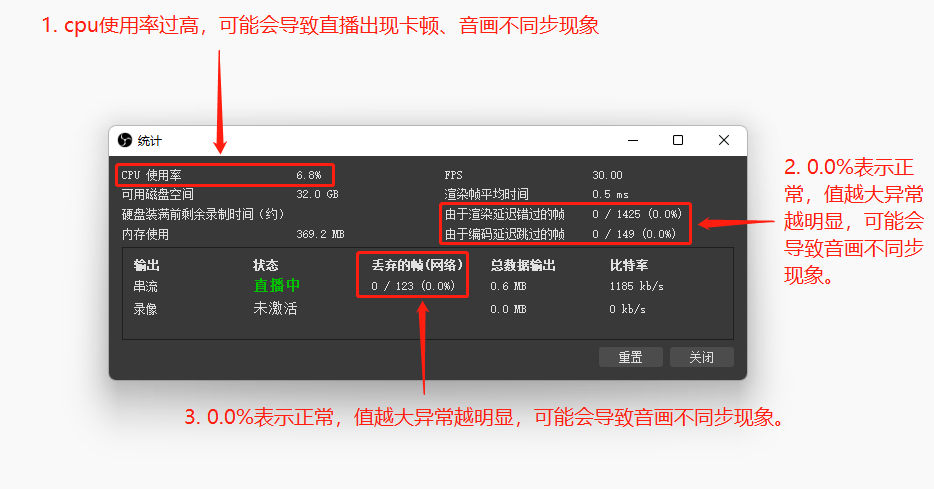Click the 0 / 149 (0.0%) value
The image size is (934, 489).
point(634,234)
